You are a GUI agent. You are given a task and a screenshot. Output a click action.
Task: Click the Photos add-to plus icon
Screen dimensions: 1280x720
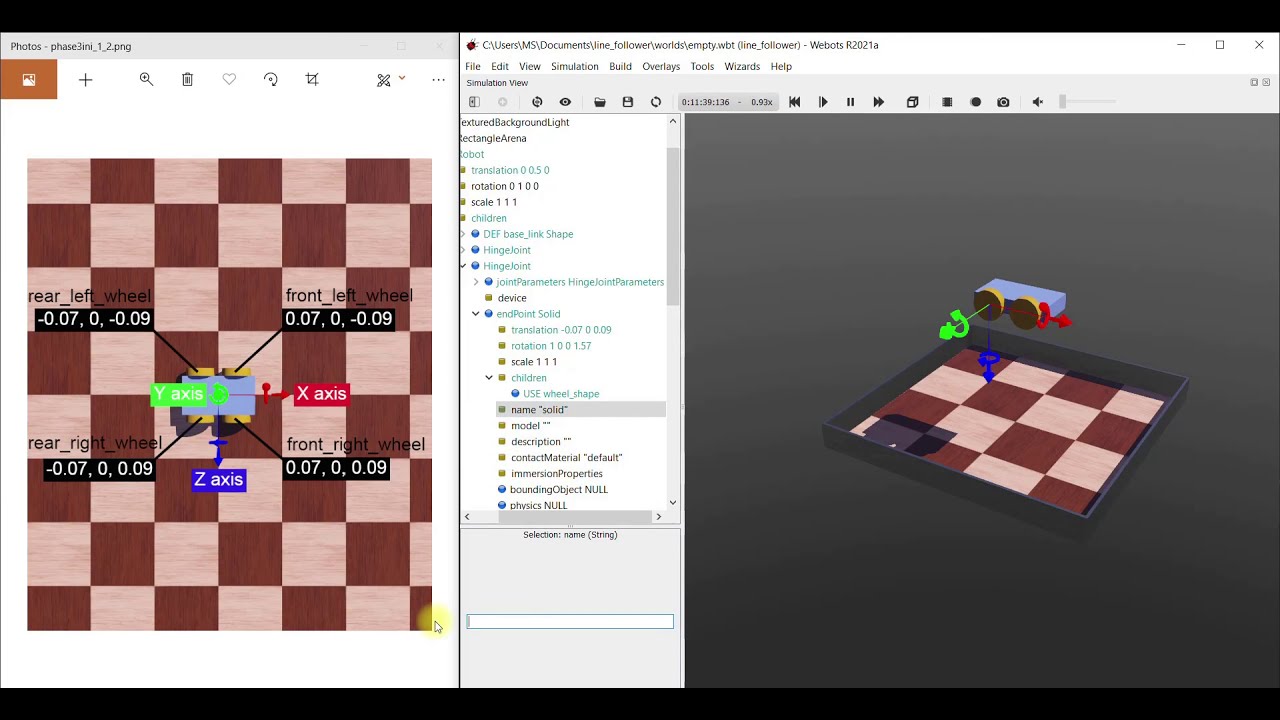tap(86, 80)
